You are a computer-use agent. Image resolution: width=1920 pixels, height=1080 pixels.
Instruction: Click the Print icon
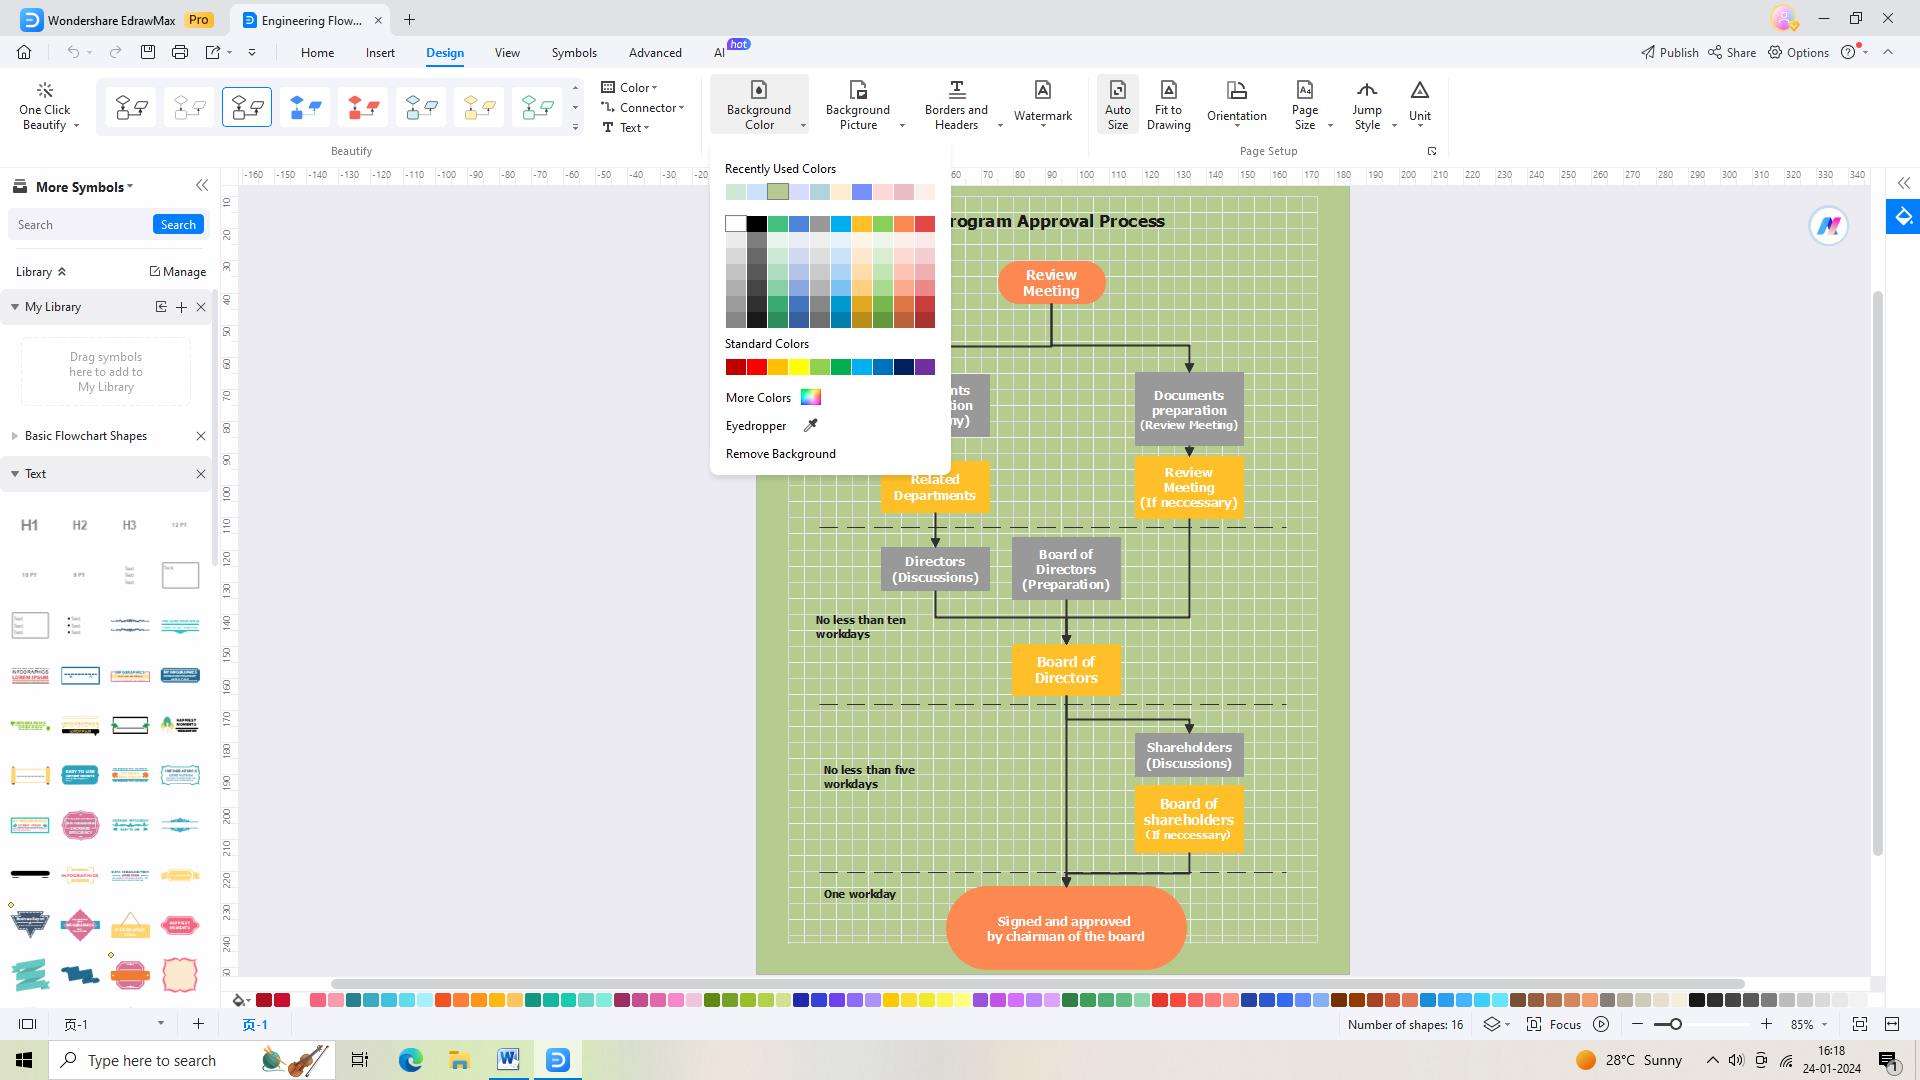click(x=180, y=52)
